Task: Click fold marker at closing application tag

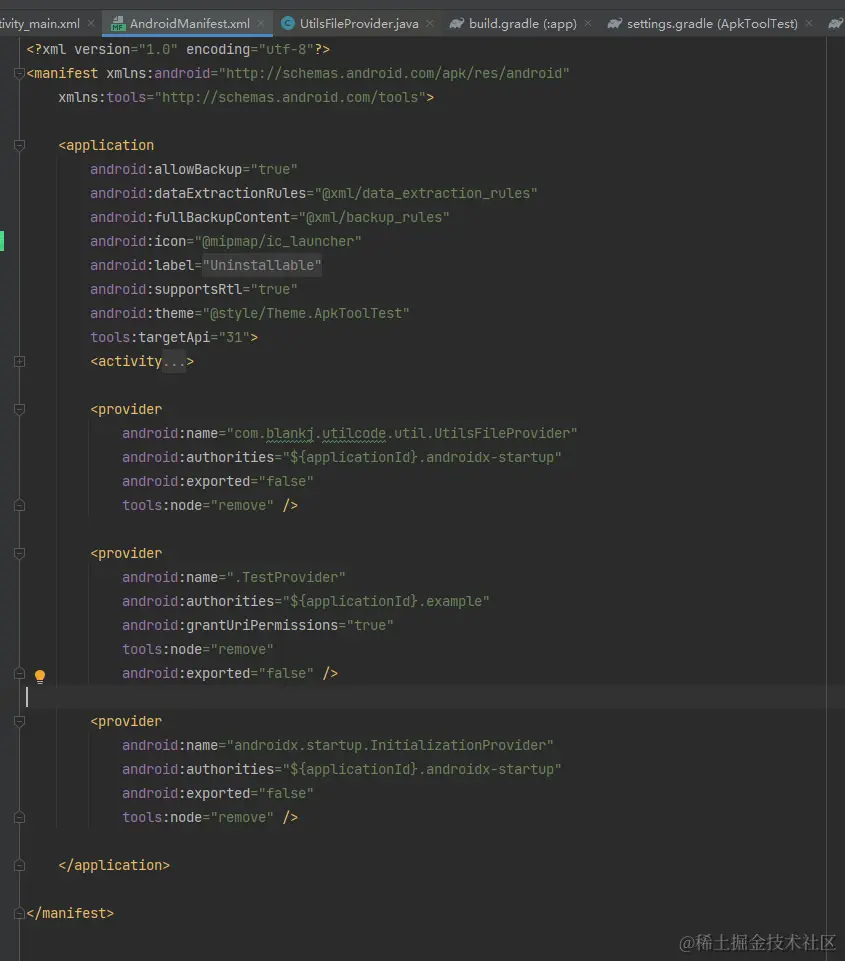Action: coord(19,865)
